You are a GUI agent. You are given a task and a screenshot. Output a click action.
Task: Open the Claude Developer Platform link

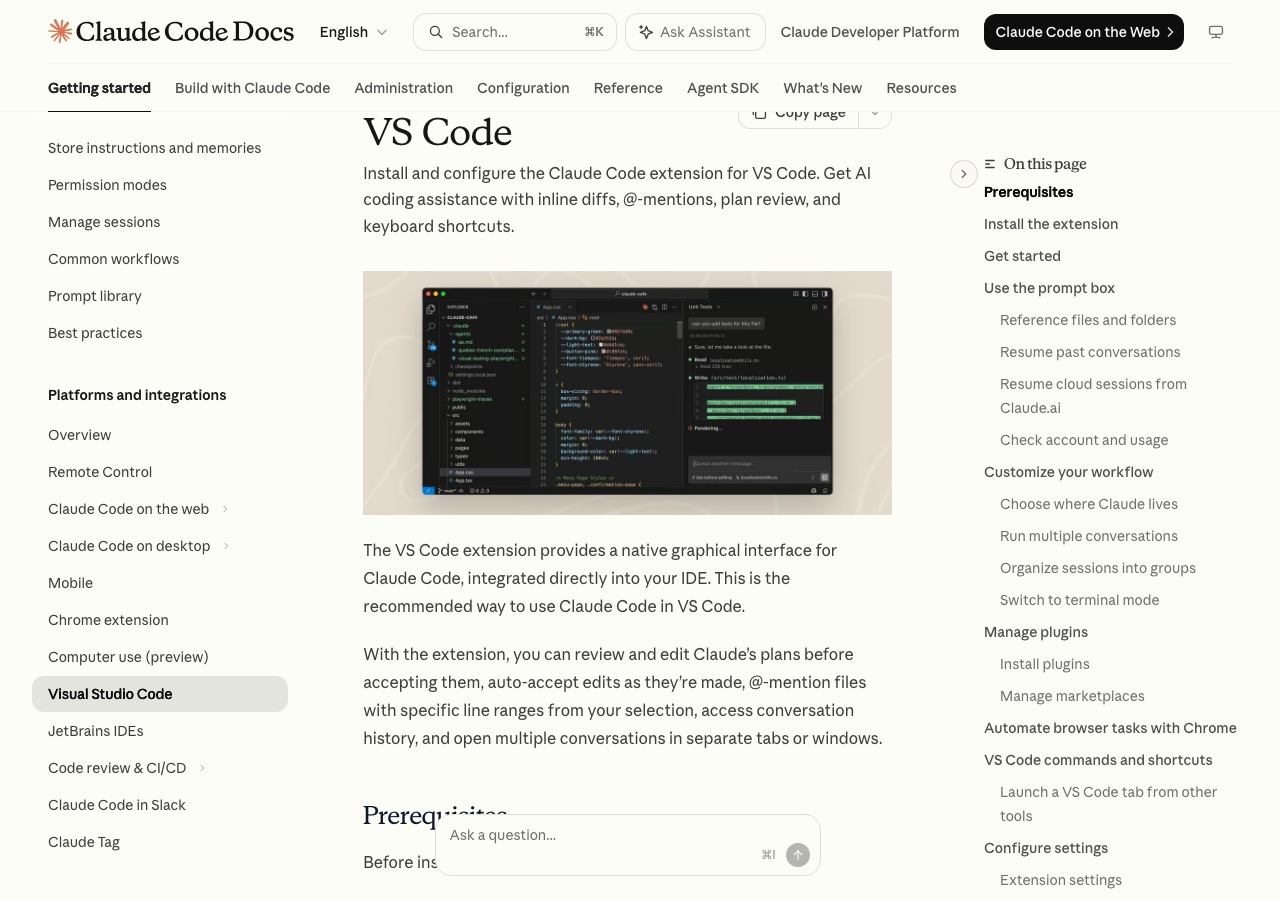click(870, 32)
